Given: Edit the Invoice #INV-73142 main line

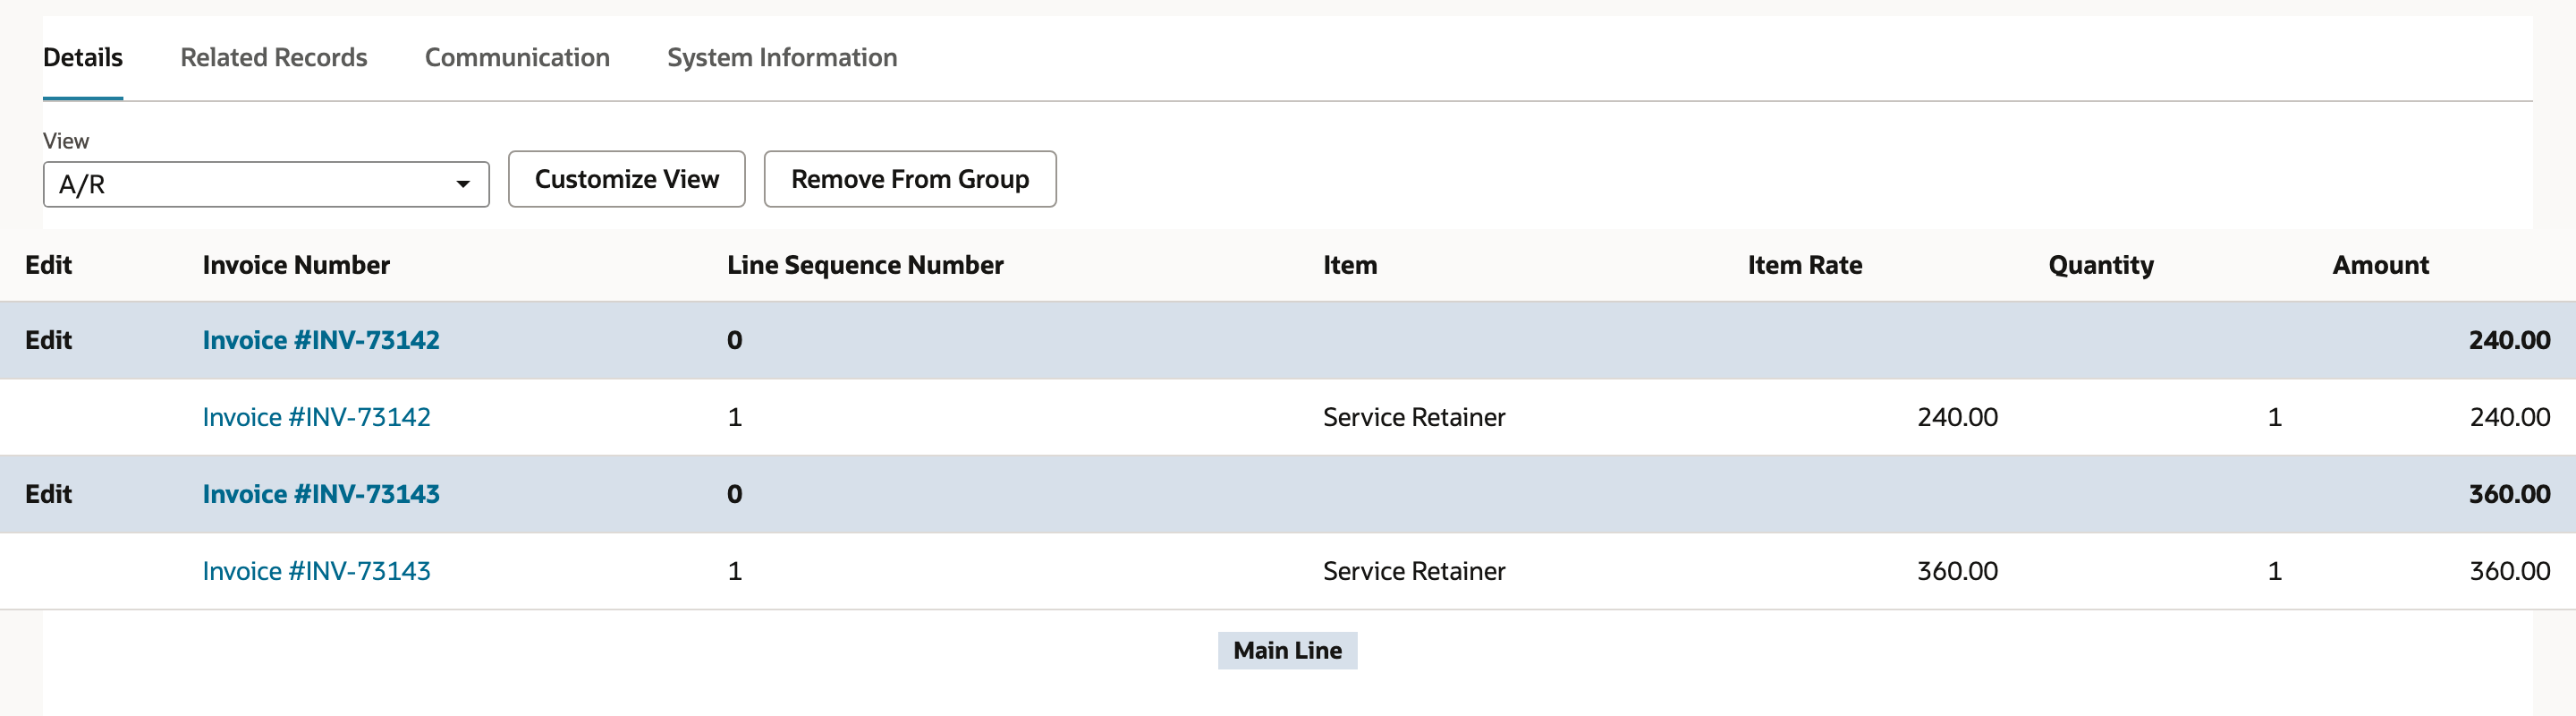Looking at the screenshot, I should coord(48,340).
